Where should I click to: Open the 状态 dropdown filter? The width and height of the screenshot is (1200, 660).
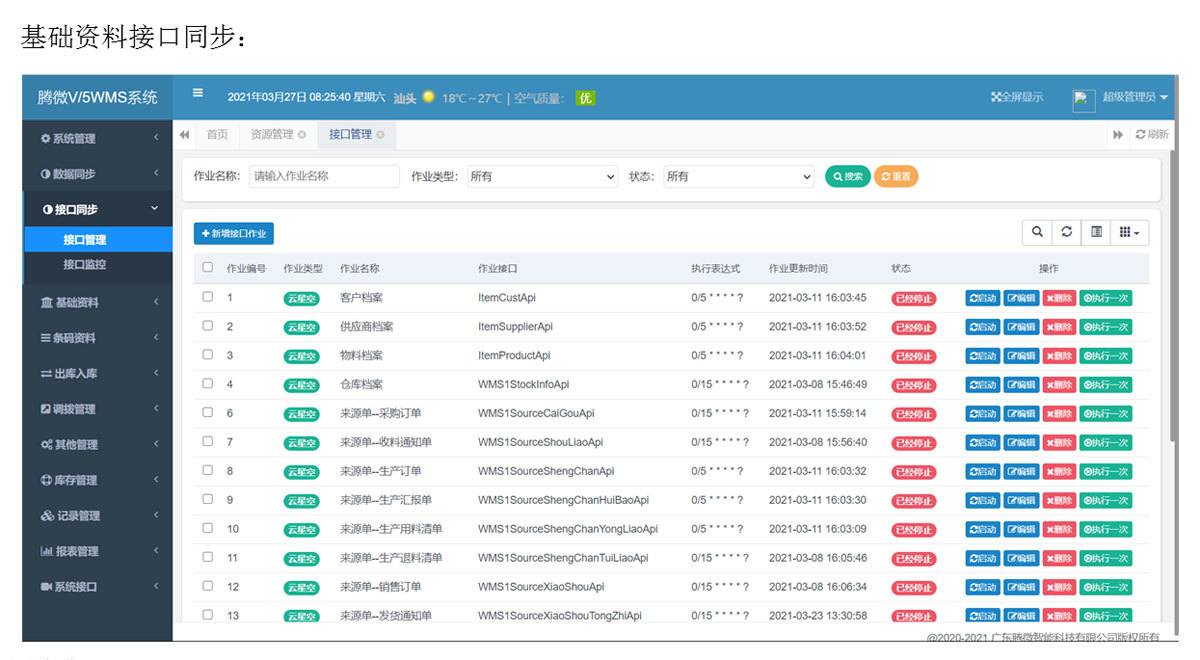[739, 177]
